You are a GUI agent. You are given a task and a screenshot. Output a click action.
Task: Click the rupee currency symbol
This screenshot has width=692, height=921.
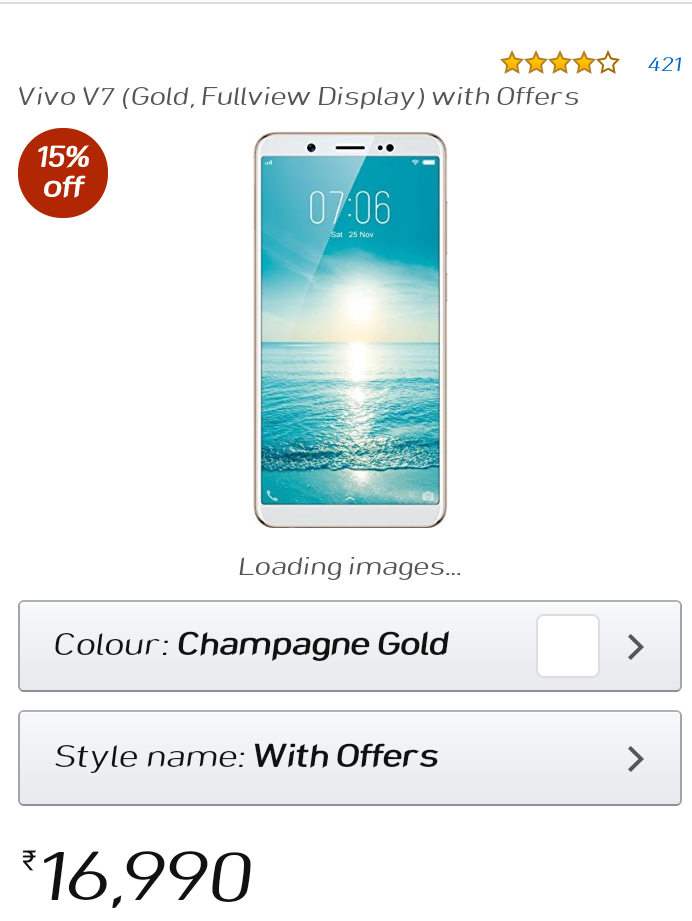(x=29, y=861)
